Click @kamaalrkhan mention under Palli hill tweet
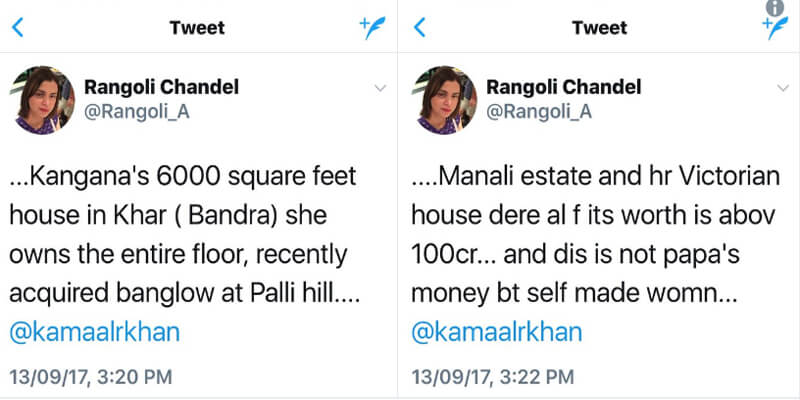 coord(95,332)
